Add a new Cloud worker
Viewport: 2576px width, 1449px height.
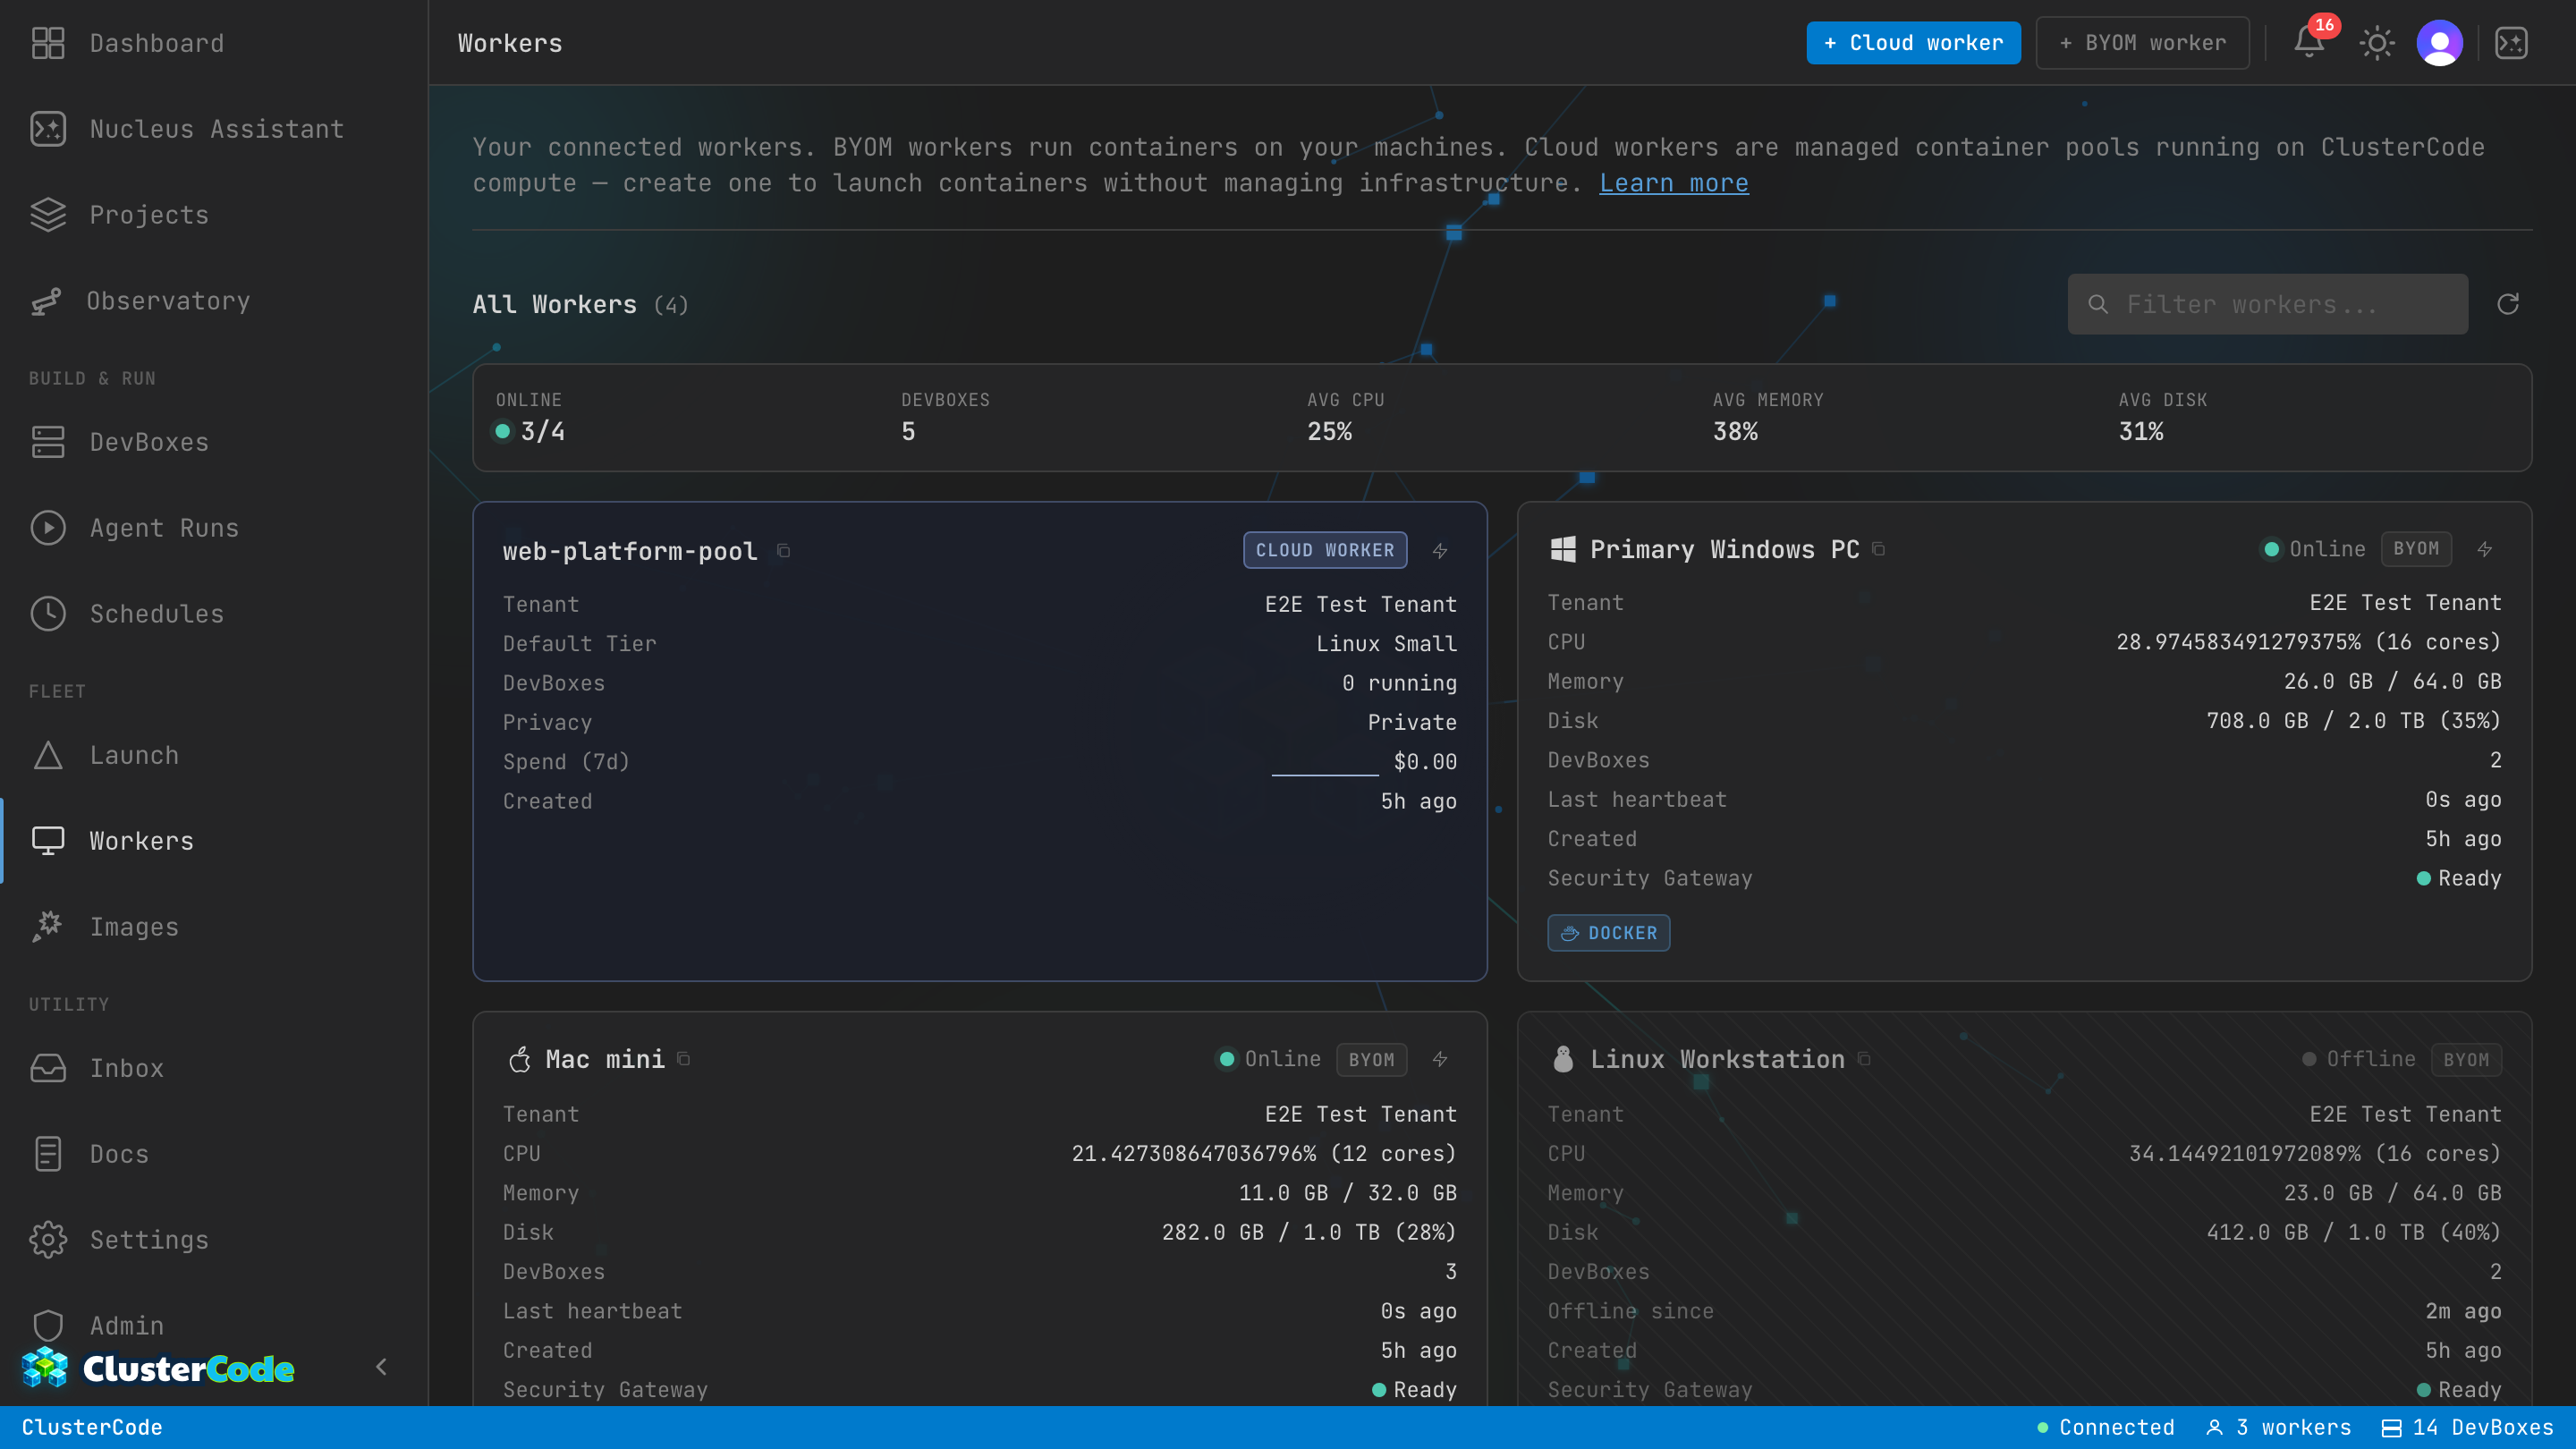pos(1913,43)
